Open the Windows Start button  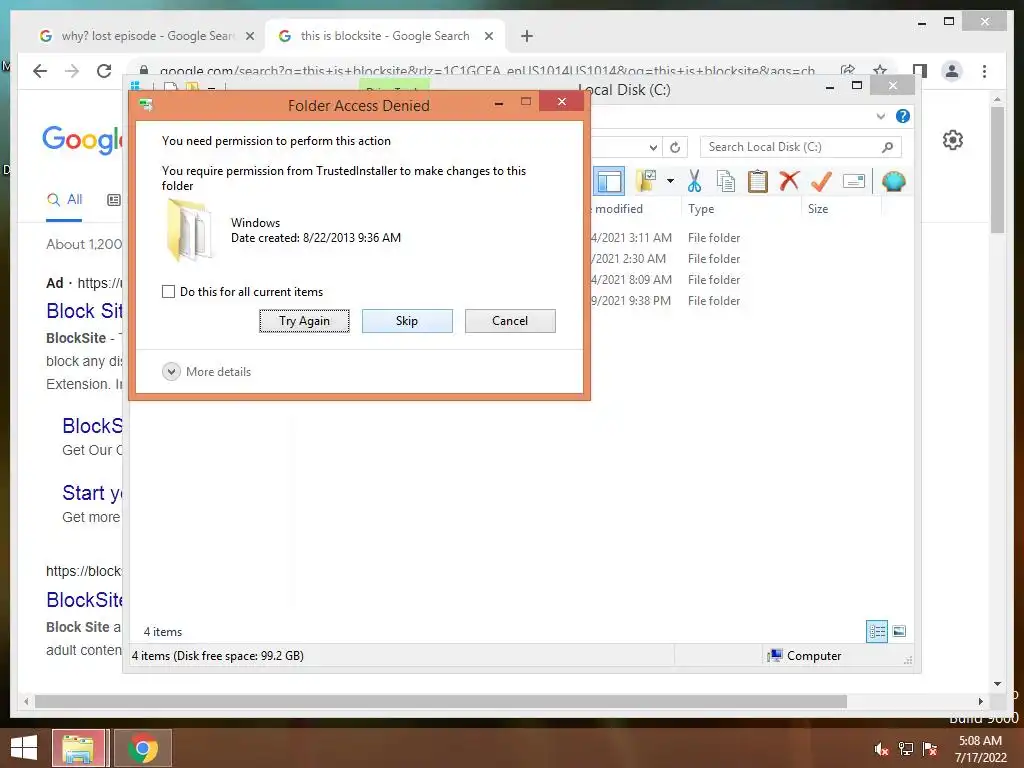pyautogui.click(x=24, y=748)
